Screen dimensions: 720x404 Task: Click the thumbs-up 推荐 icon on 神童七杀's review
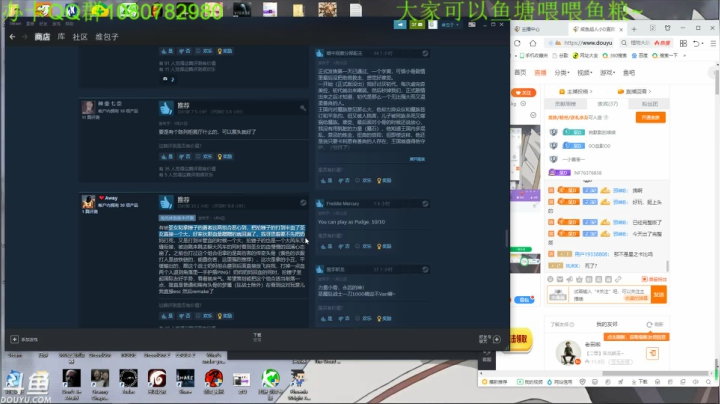(x=166, y=108)
